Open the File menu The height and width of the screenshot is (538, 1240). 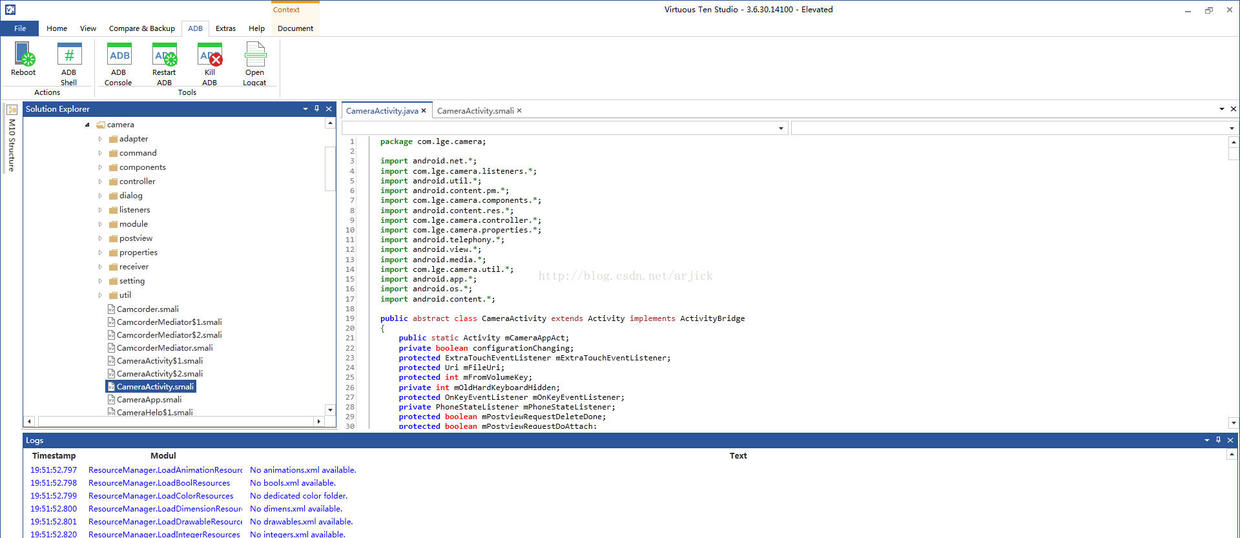pyautogui.click(x=20, y=28)
